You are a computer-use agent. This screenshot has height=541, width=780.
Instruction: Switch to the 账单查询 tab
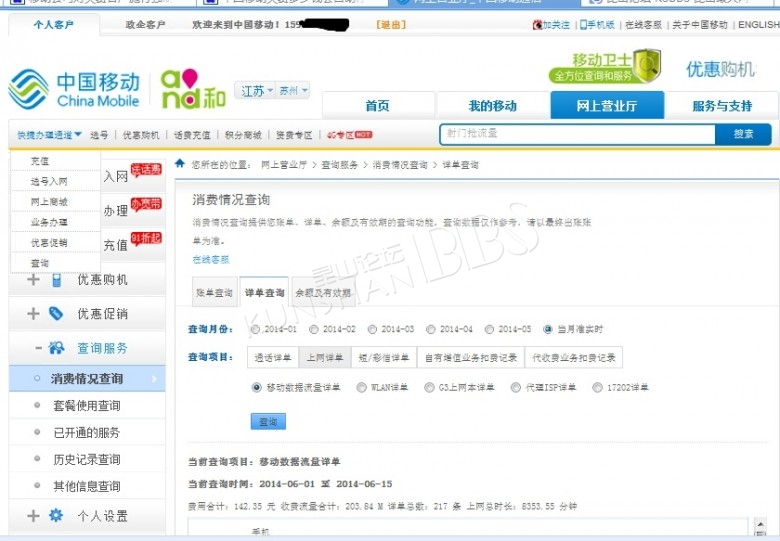pyautogui.click(x=214, y=293)
